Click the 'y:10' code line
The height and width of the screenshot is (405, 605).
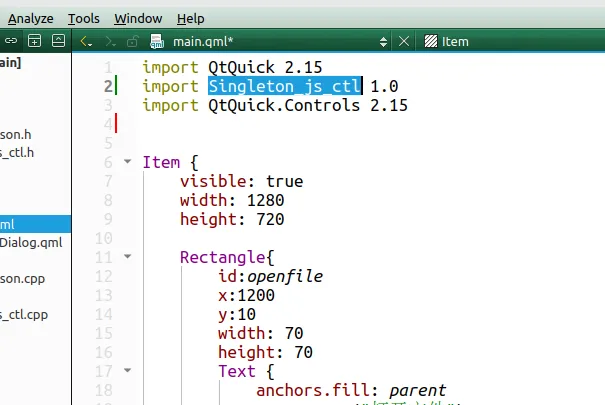[x=237, y=314]
